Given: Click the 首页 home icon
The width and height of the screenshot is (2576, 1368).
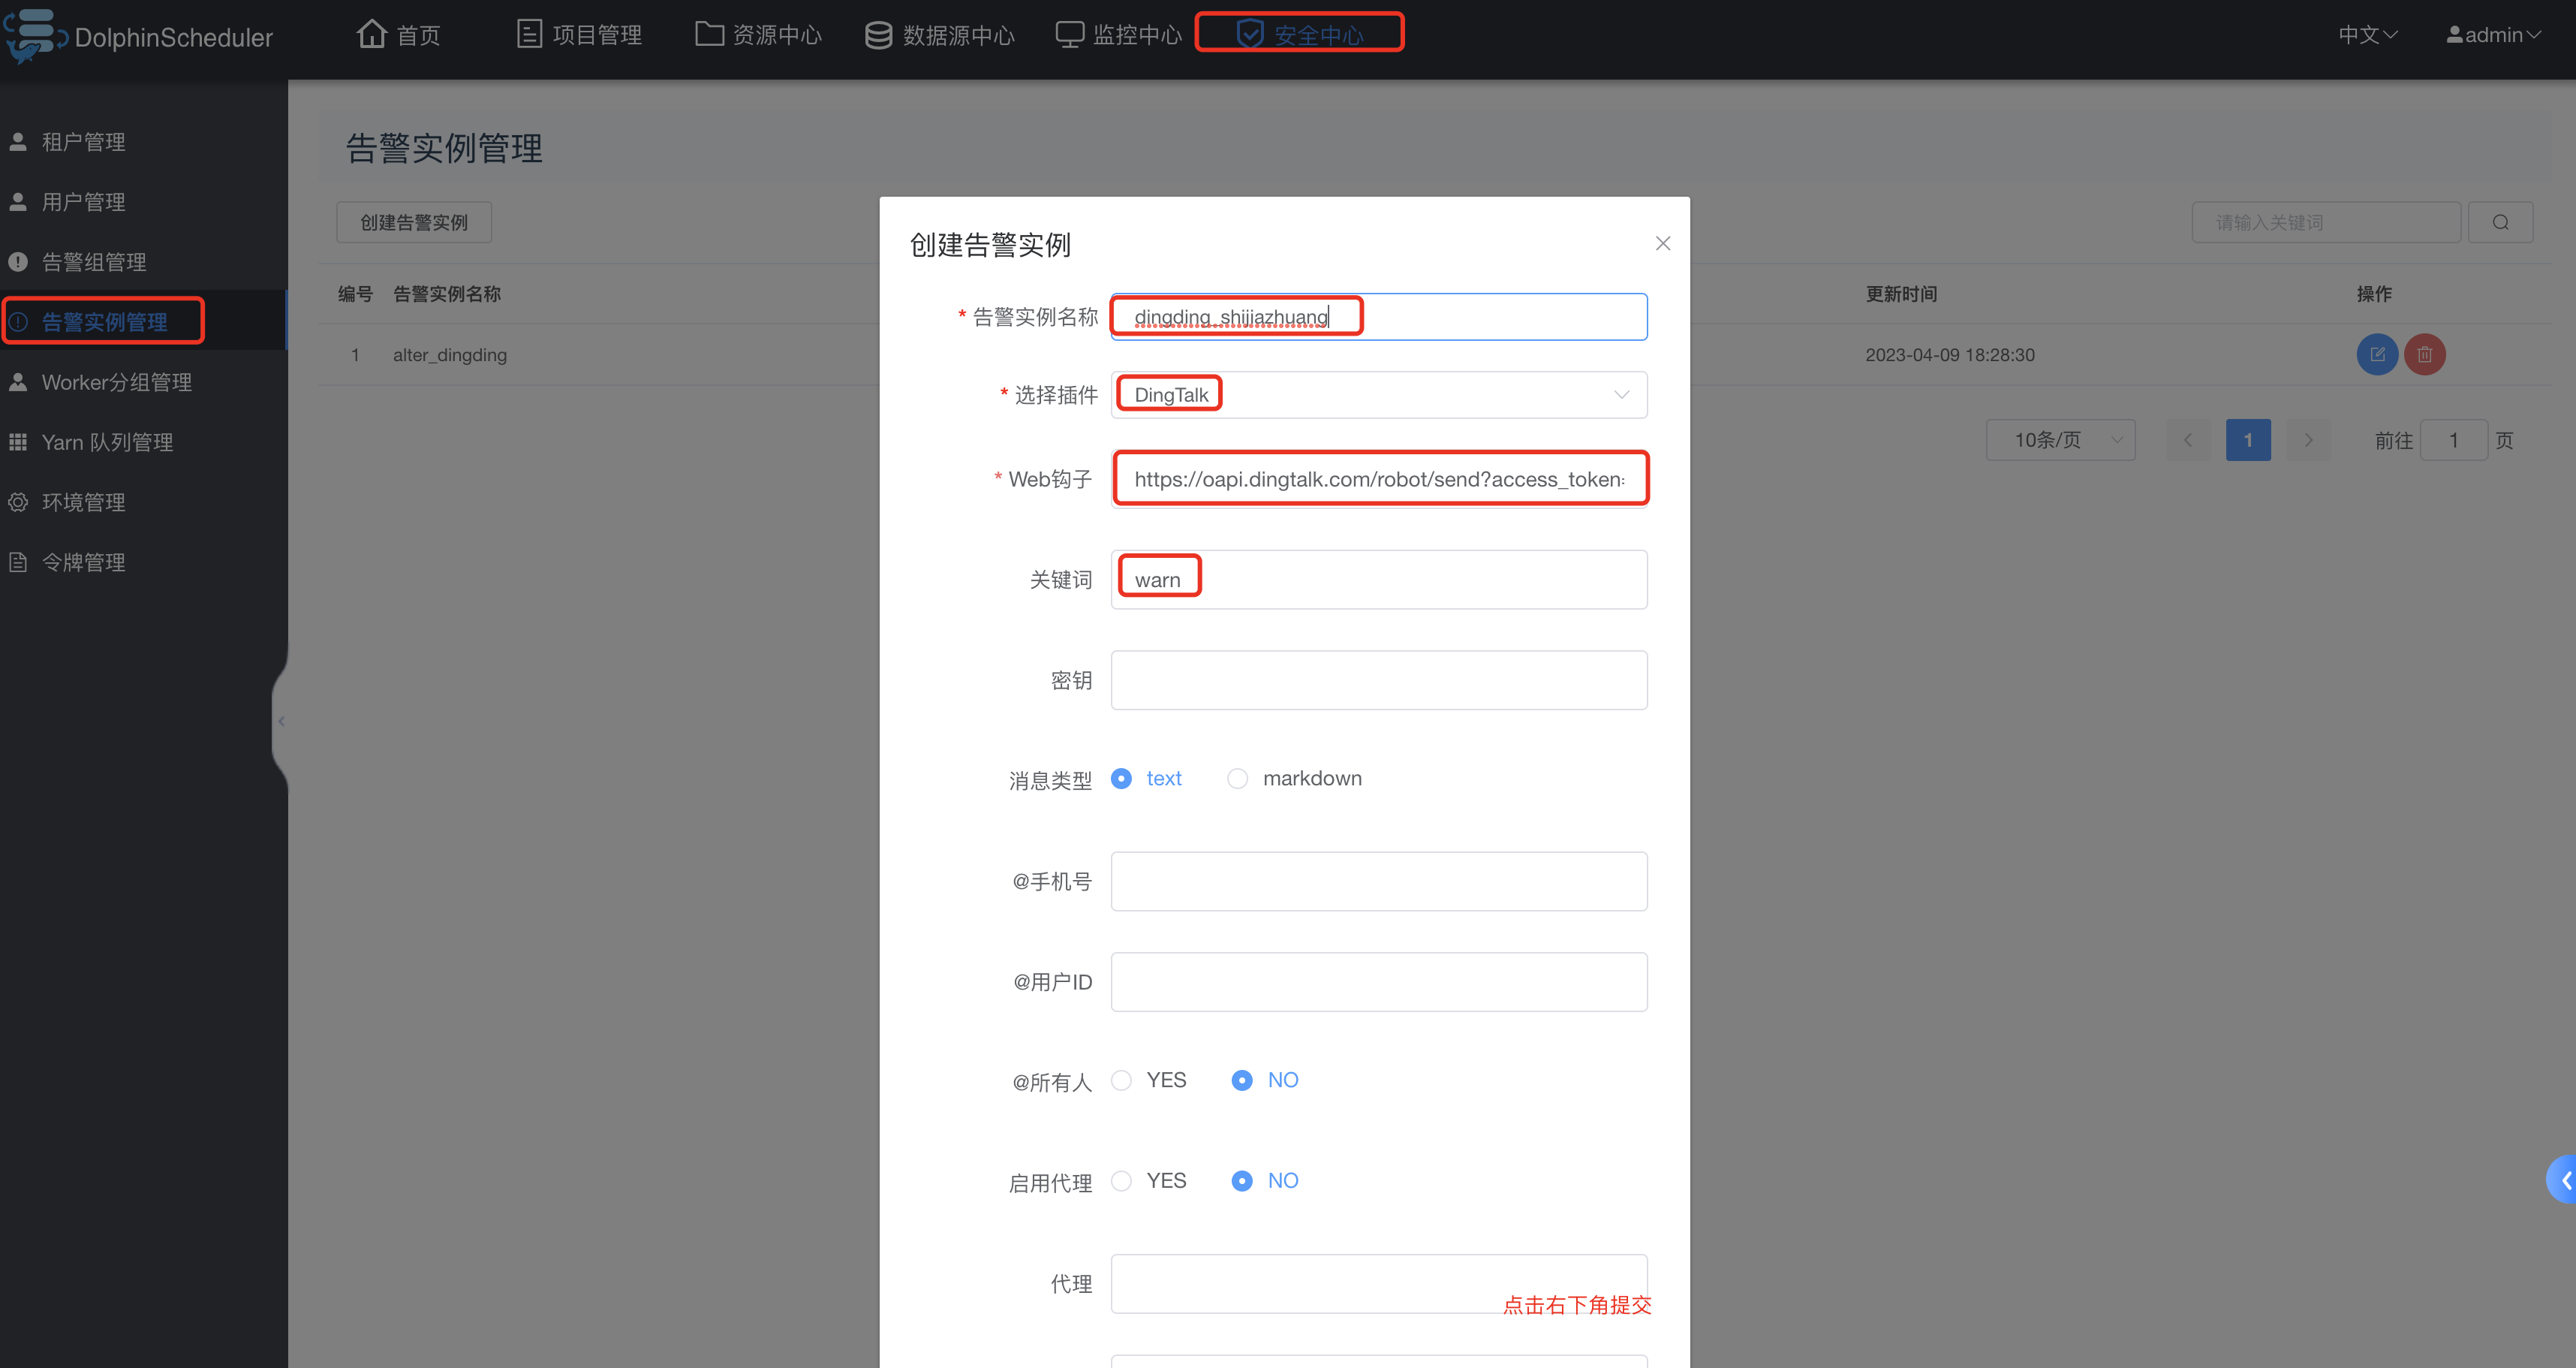Looking at the screenshot, I should [372, 34].
